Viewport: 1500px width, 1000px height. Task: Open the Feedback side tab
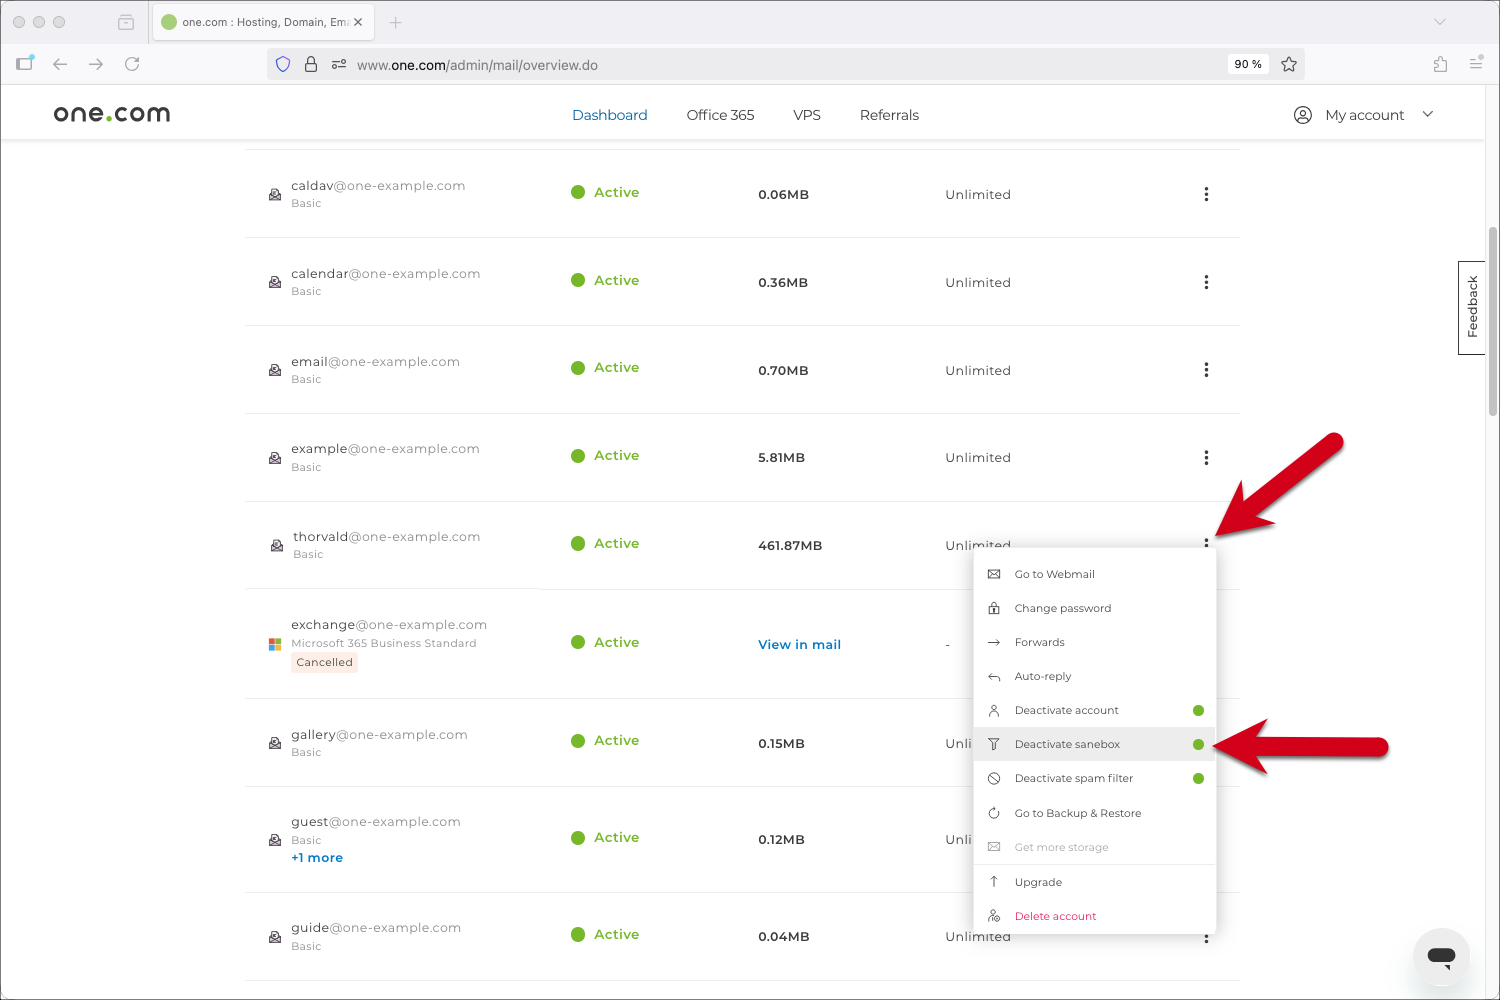[1471, 308]
